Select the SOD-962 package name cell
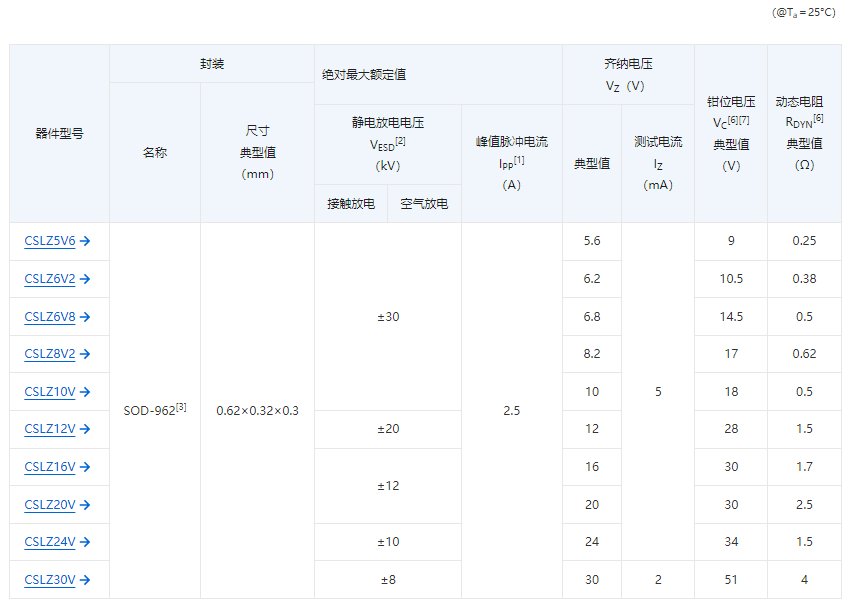This screenshot has height=609, width=858. (x=155, y=410)
